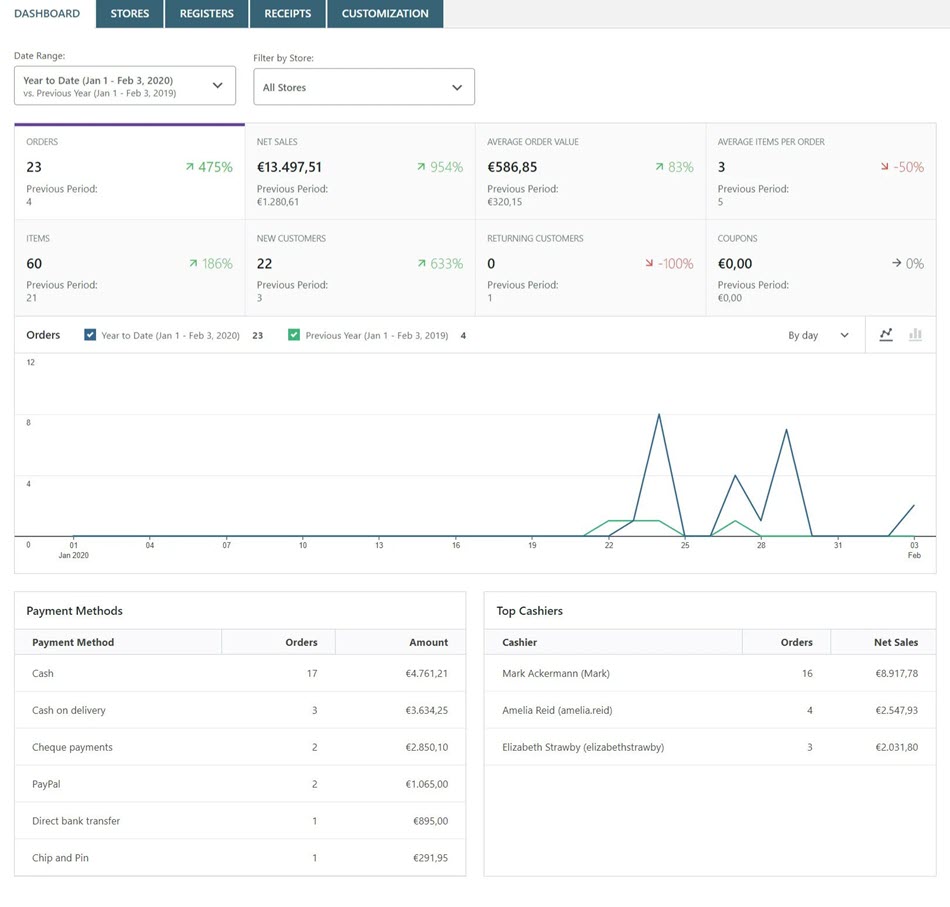
Task: Select the Average Items Per Order card
Action: tap(821, 171)
